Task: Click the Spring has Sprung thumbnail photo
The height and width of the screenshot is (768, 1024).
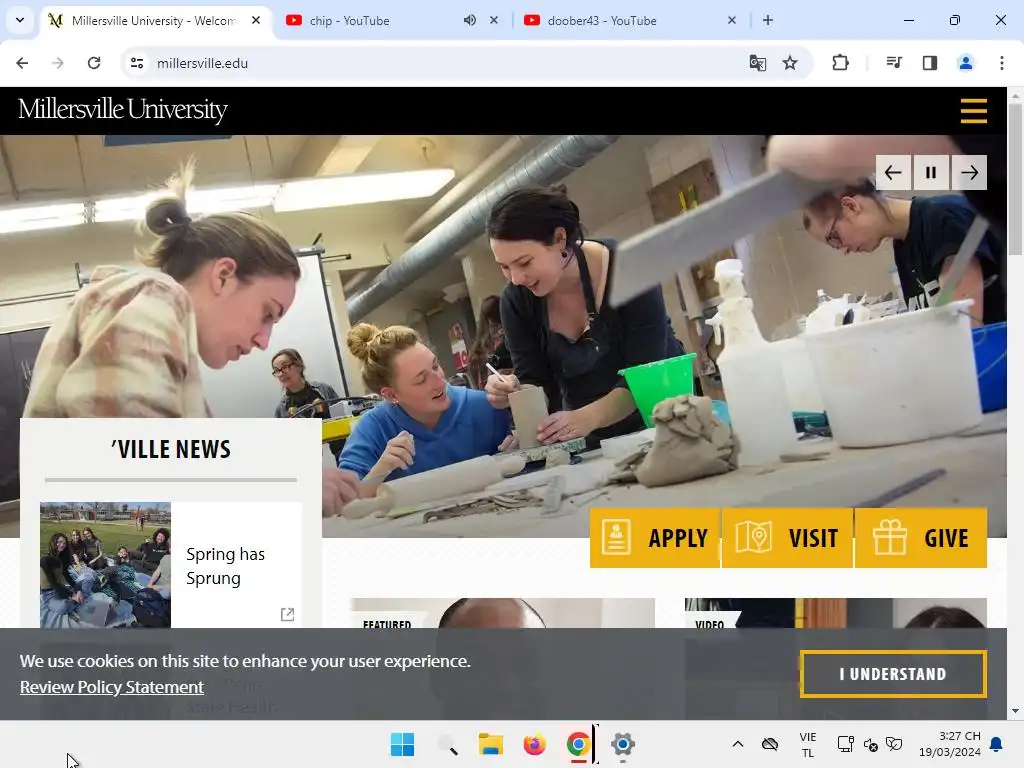Action: pyautogui.click(x=105, y=565)
